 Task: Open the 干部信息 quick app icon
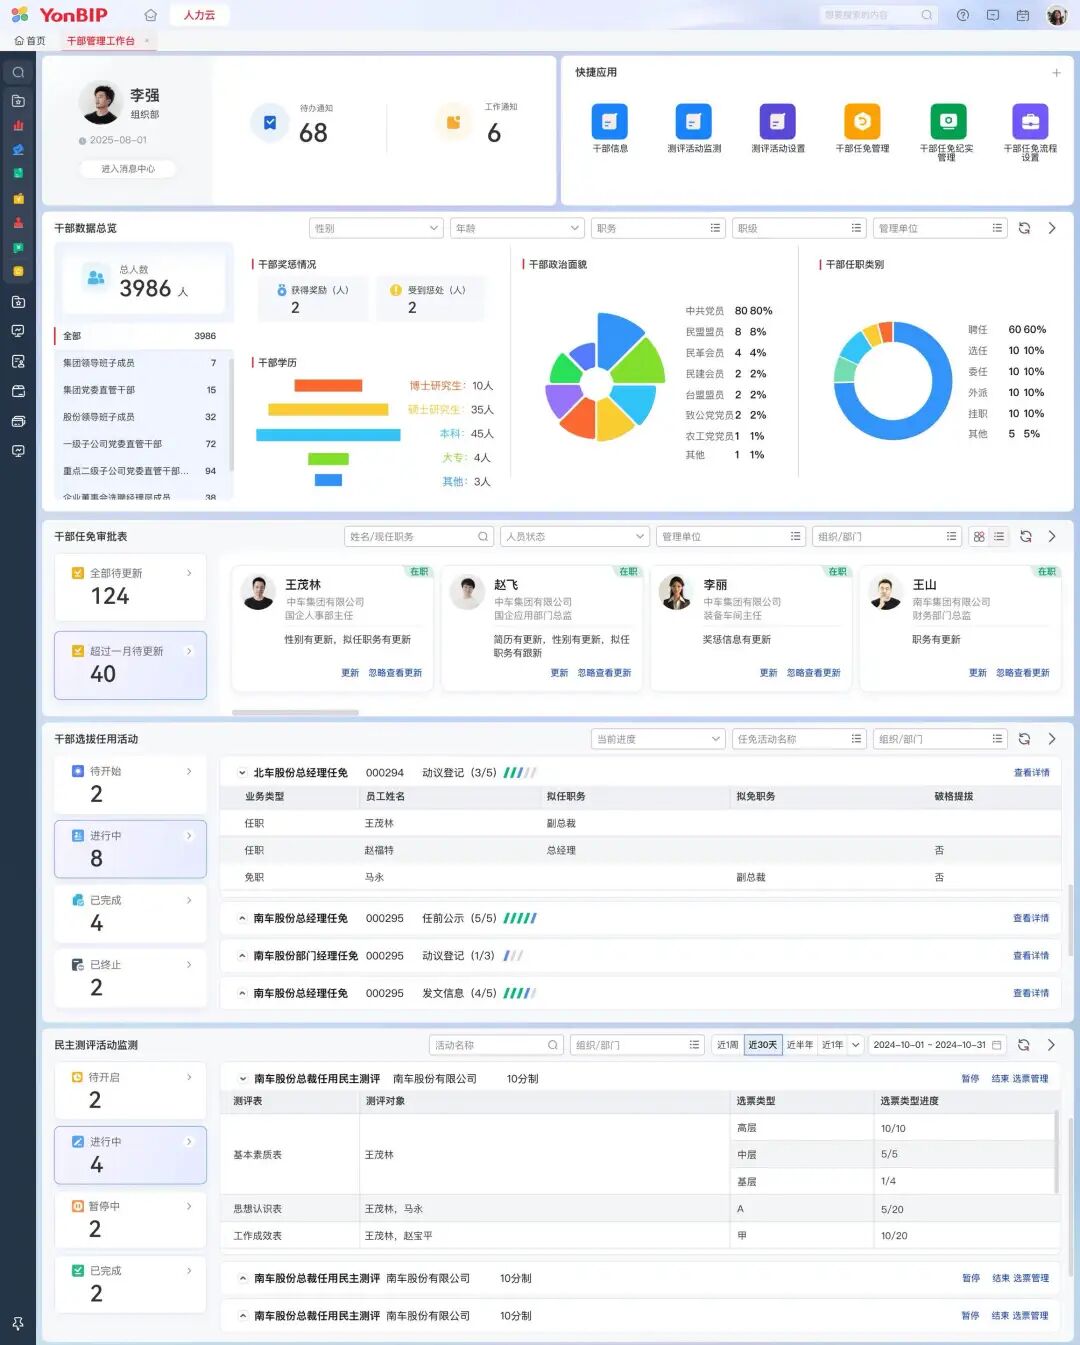point(609,122)
